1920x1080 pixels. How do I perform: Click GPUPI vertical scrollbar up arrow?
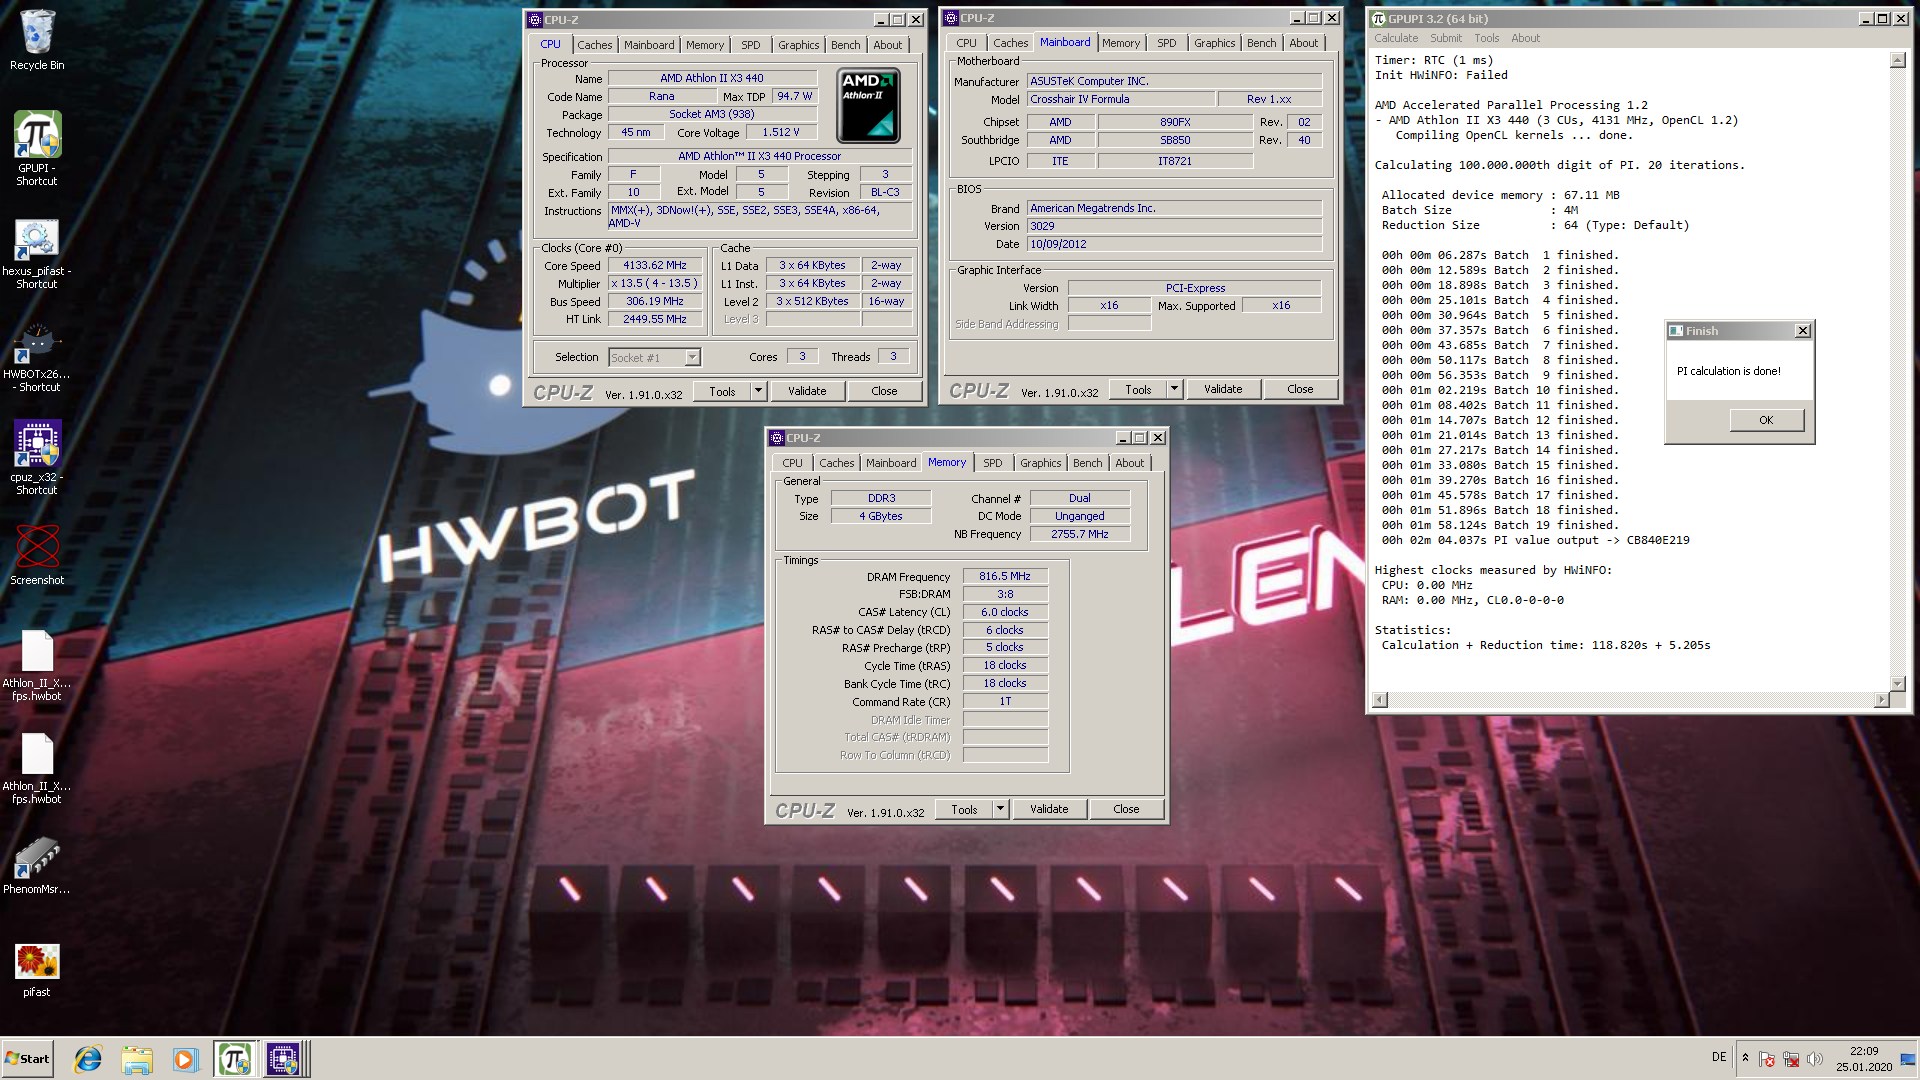point(1898,61)
